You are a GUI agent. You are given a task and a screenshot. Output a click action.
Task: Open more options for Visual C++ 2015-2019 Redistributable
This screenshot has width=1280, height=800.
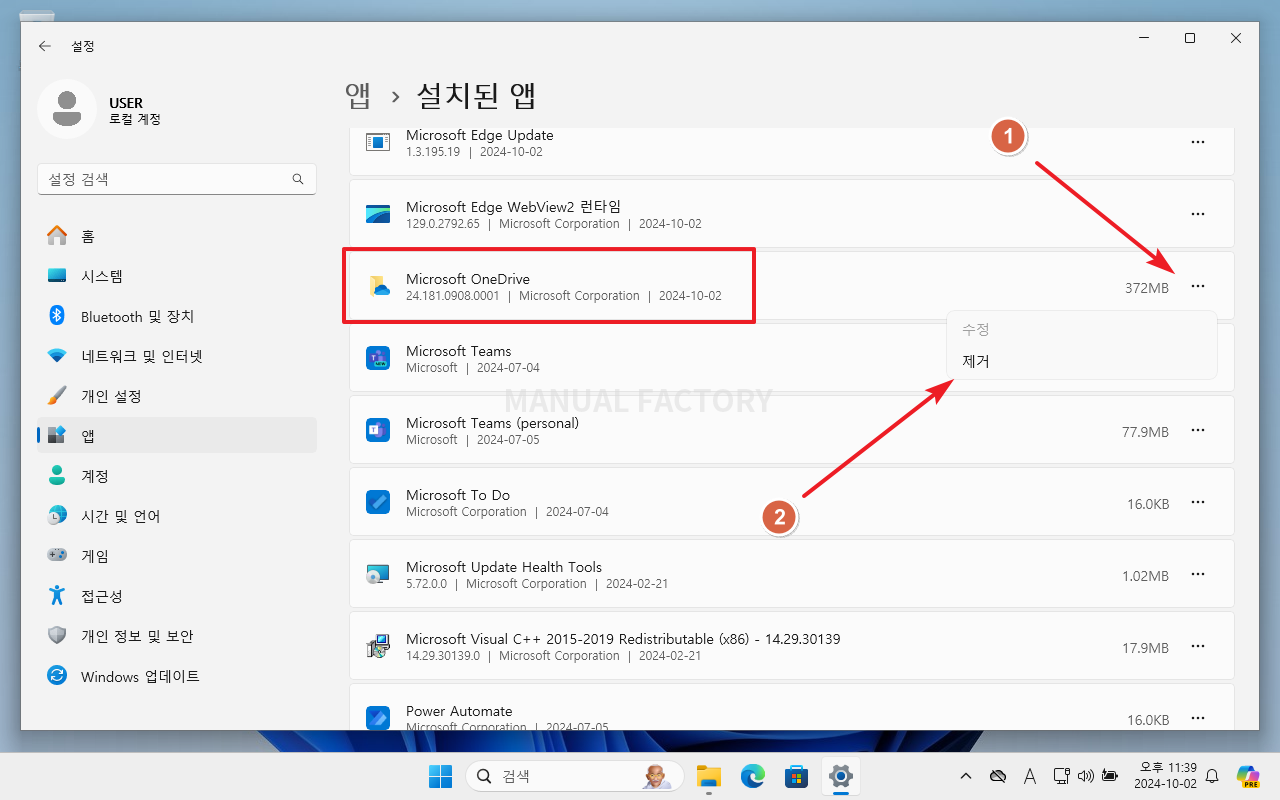pyautogui.click(x=1198, y=647)
